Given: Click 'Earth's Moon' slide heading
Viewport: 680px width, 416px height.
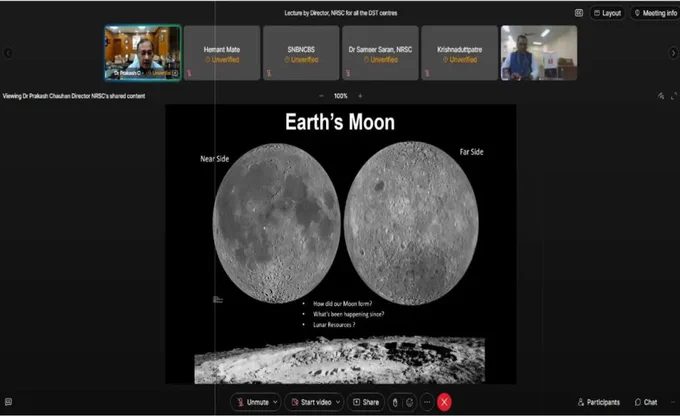Looking at the screenshot, I should pyautogui.click(x=340, y=122).
